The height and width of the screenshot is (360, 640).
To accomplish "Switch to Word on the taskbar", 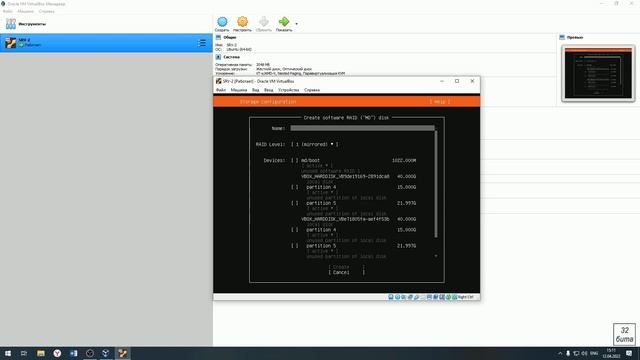I will click(73, 353).
